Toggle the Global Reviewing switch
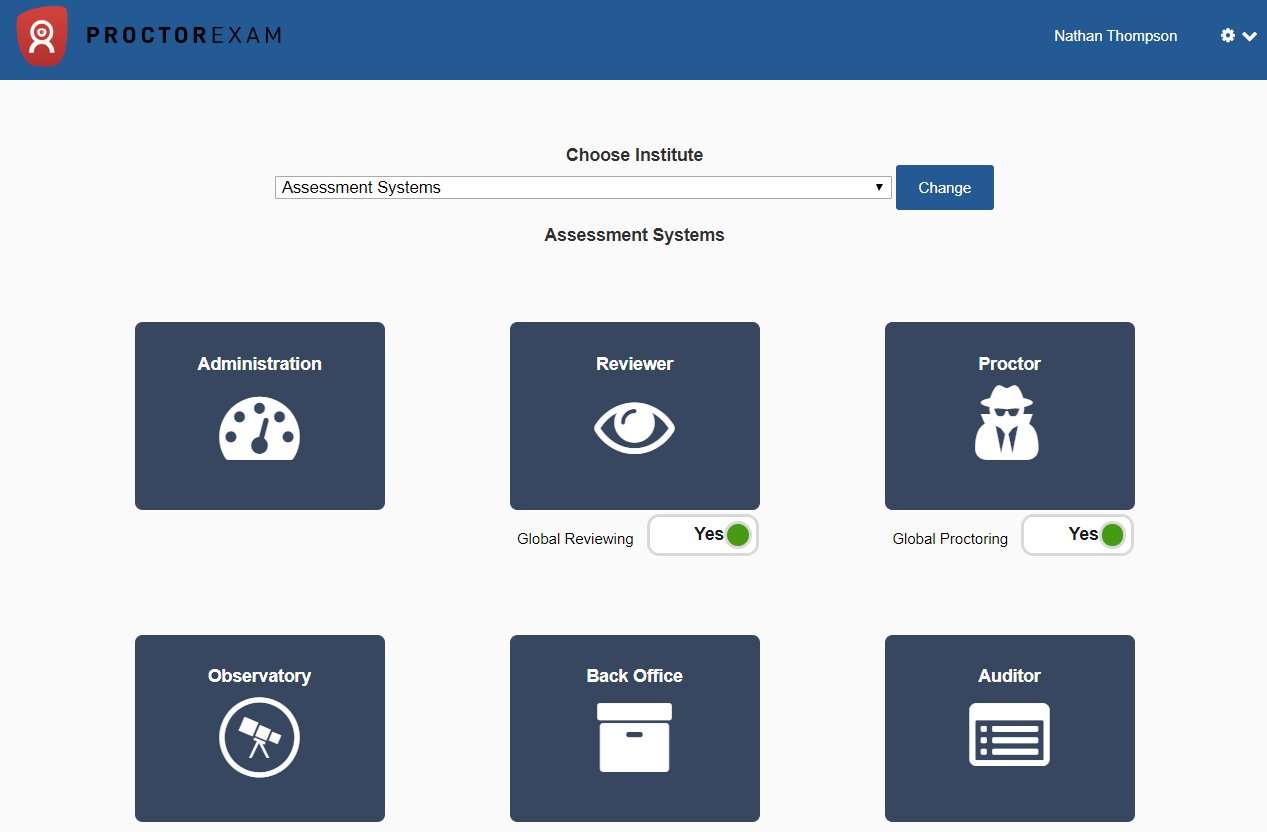The width and height of the screenshot is (1267, 832). tap(703, 535)
